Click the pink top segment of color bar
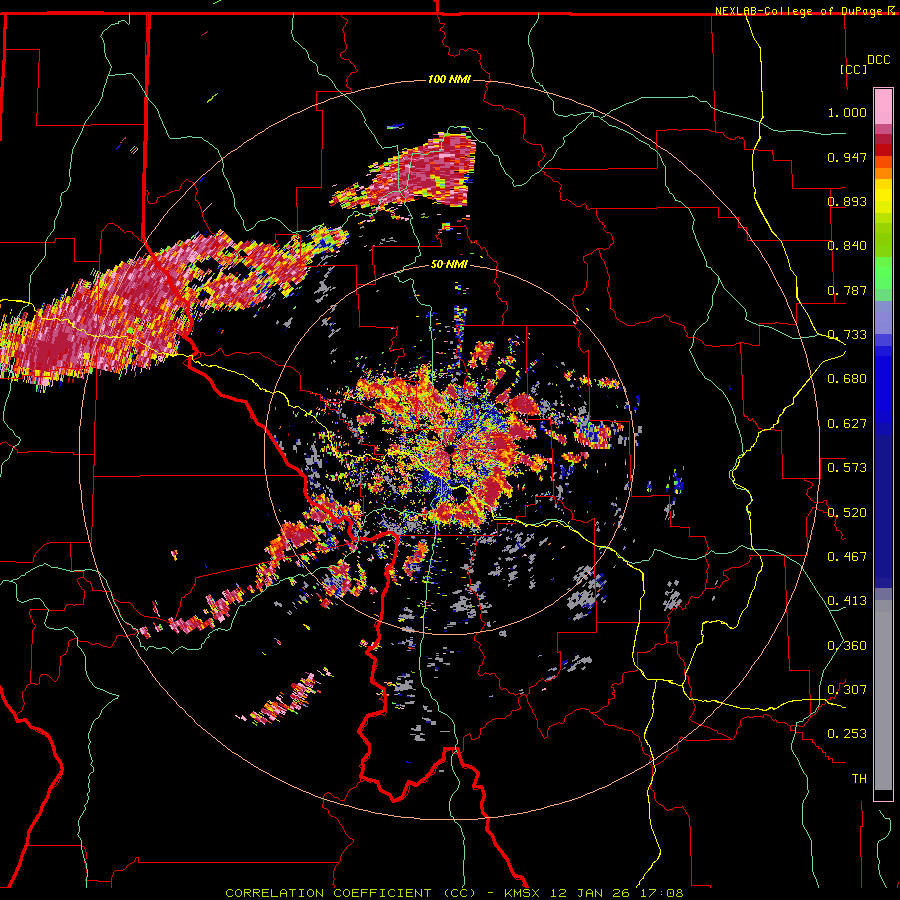This screenshot has height=900, width=900. [883, 107]
